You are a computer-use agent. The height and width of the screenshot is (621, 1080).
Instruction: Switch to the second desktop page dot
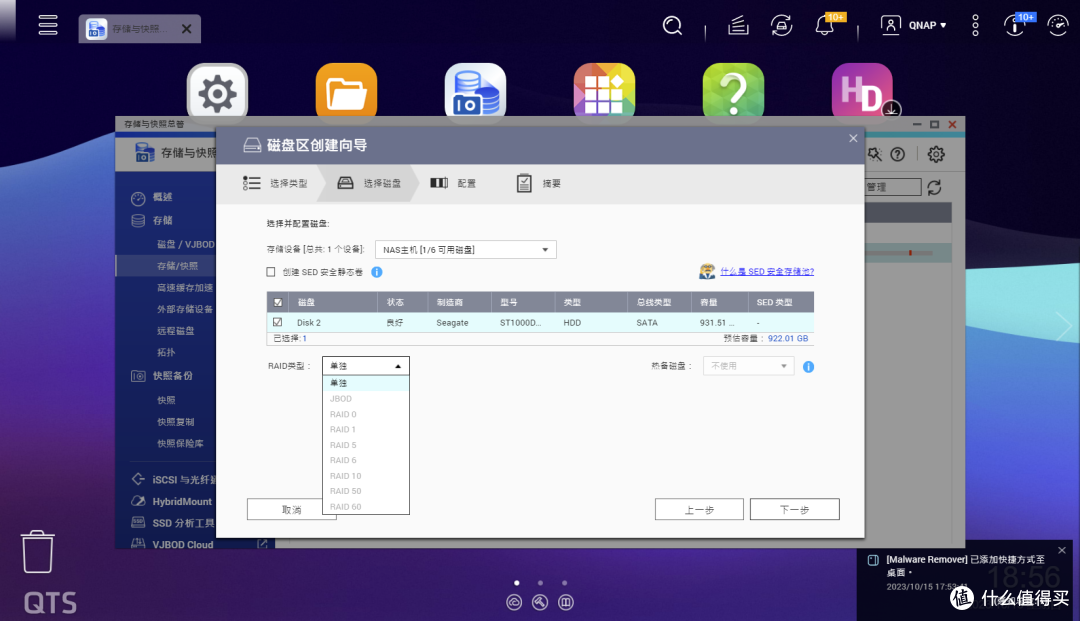coord(541,583)
